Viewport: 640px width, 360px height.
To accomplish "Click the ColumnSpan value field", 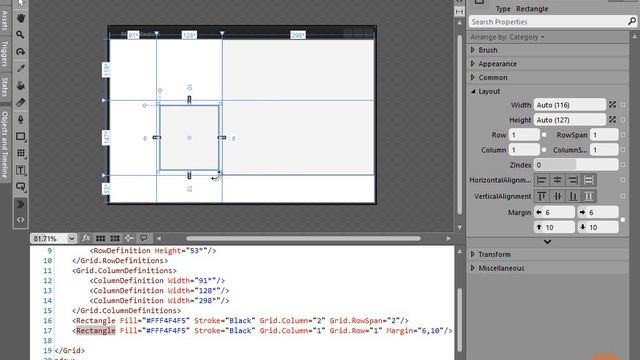I will tap(604, 150).
